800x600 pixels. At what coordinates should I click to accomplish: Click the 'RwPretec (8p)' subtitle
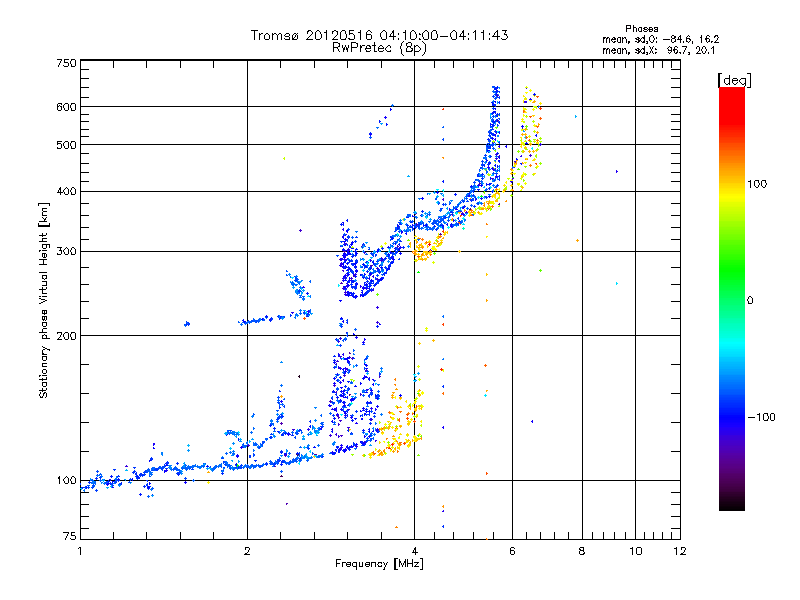(x=379, y=48)
